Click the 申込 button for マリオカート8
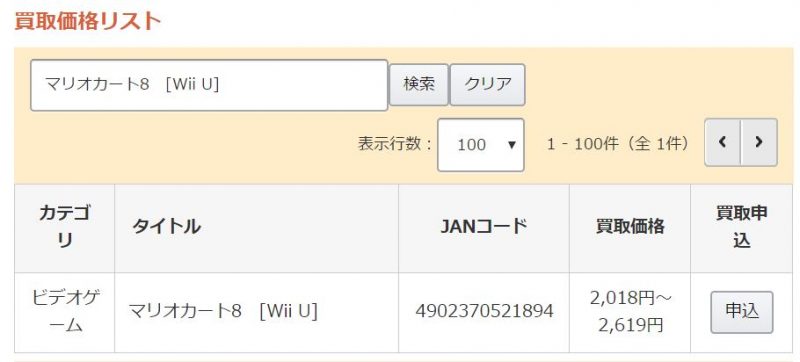 pyautogui.click(x=742, y=312)
